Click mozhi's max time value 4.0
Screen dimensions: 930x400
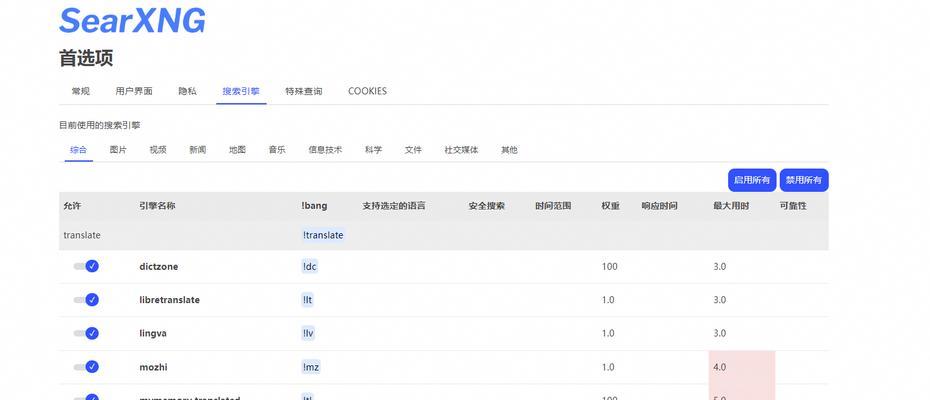click(719, 367)
